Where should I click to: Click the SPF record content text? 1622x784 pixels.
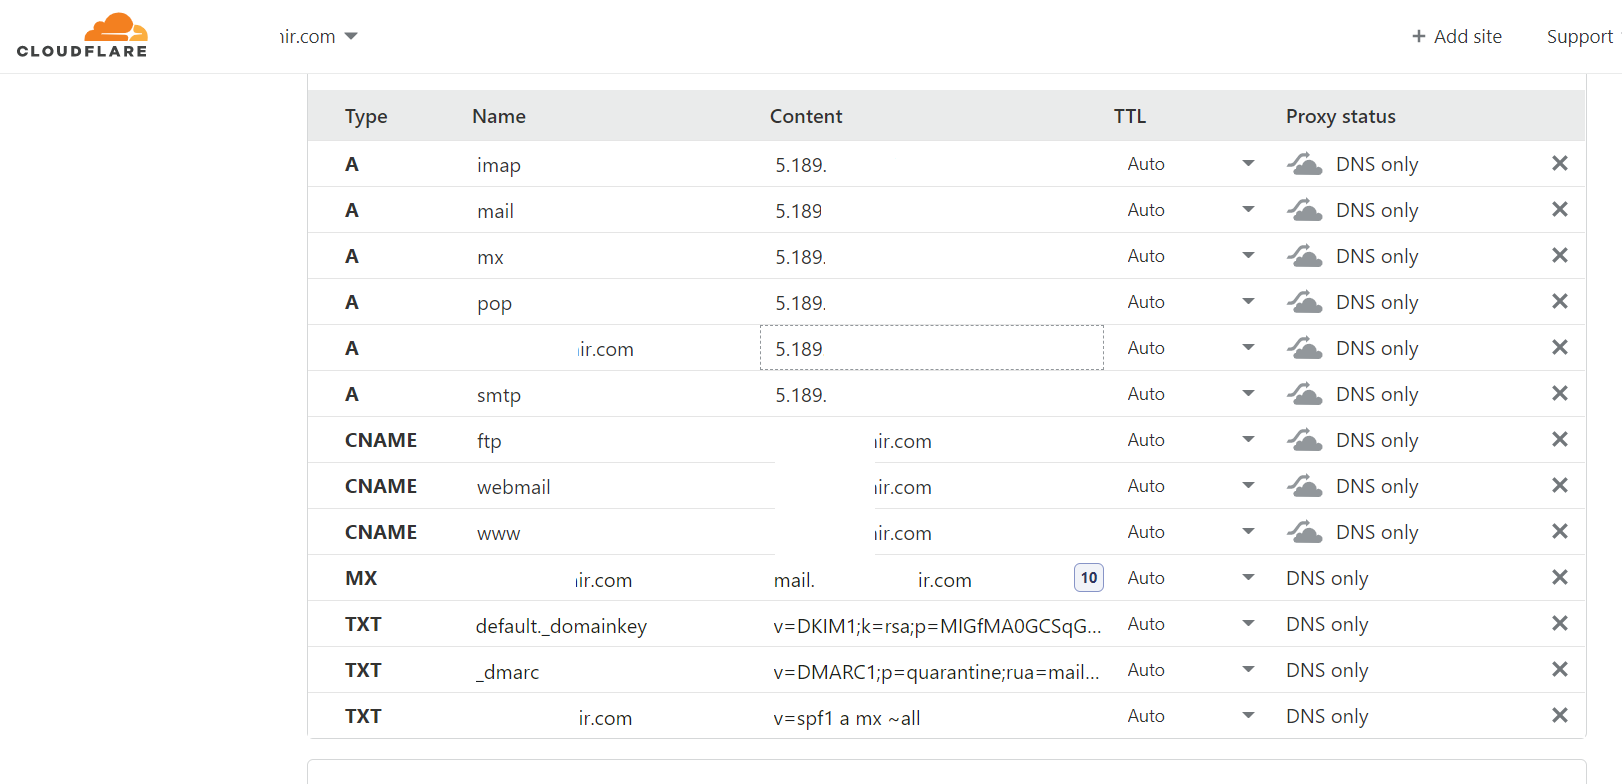coord(846,718)
